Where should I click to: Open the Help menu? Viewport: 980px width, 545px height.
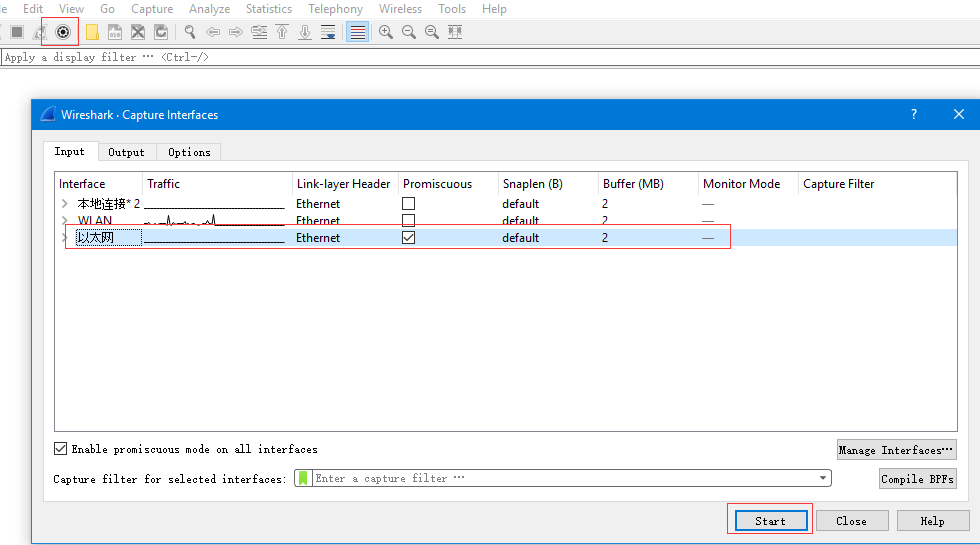(x=494, y=9)
